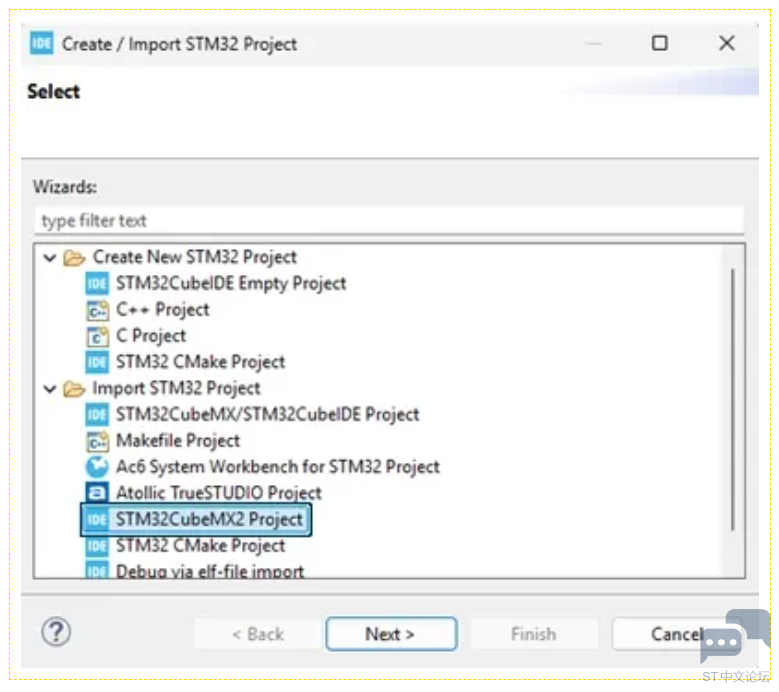Collapse the Import STM32 Project group

click(x=50, y=389)
